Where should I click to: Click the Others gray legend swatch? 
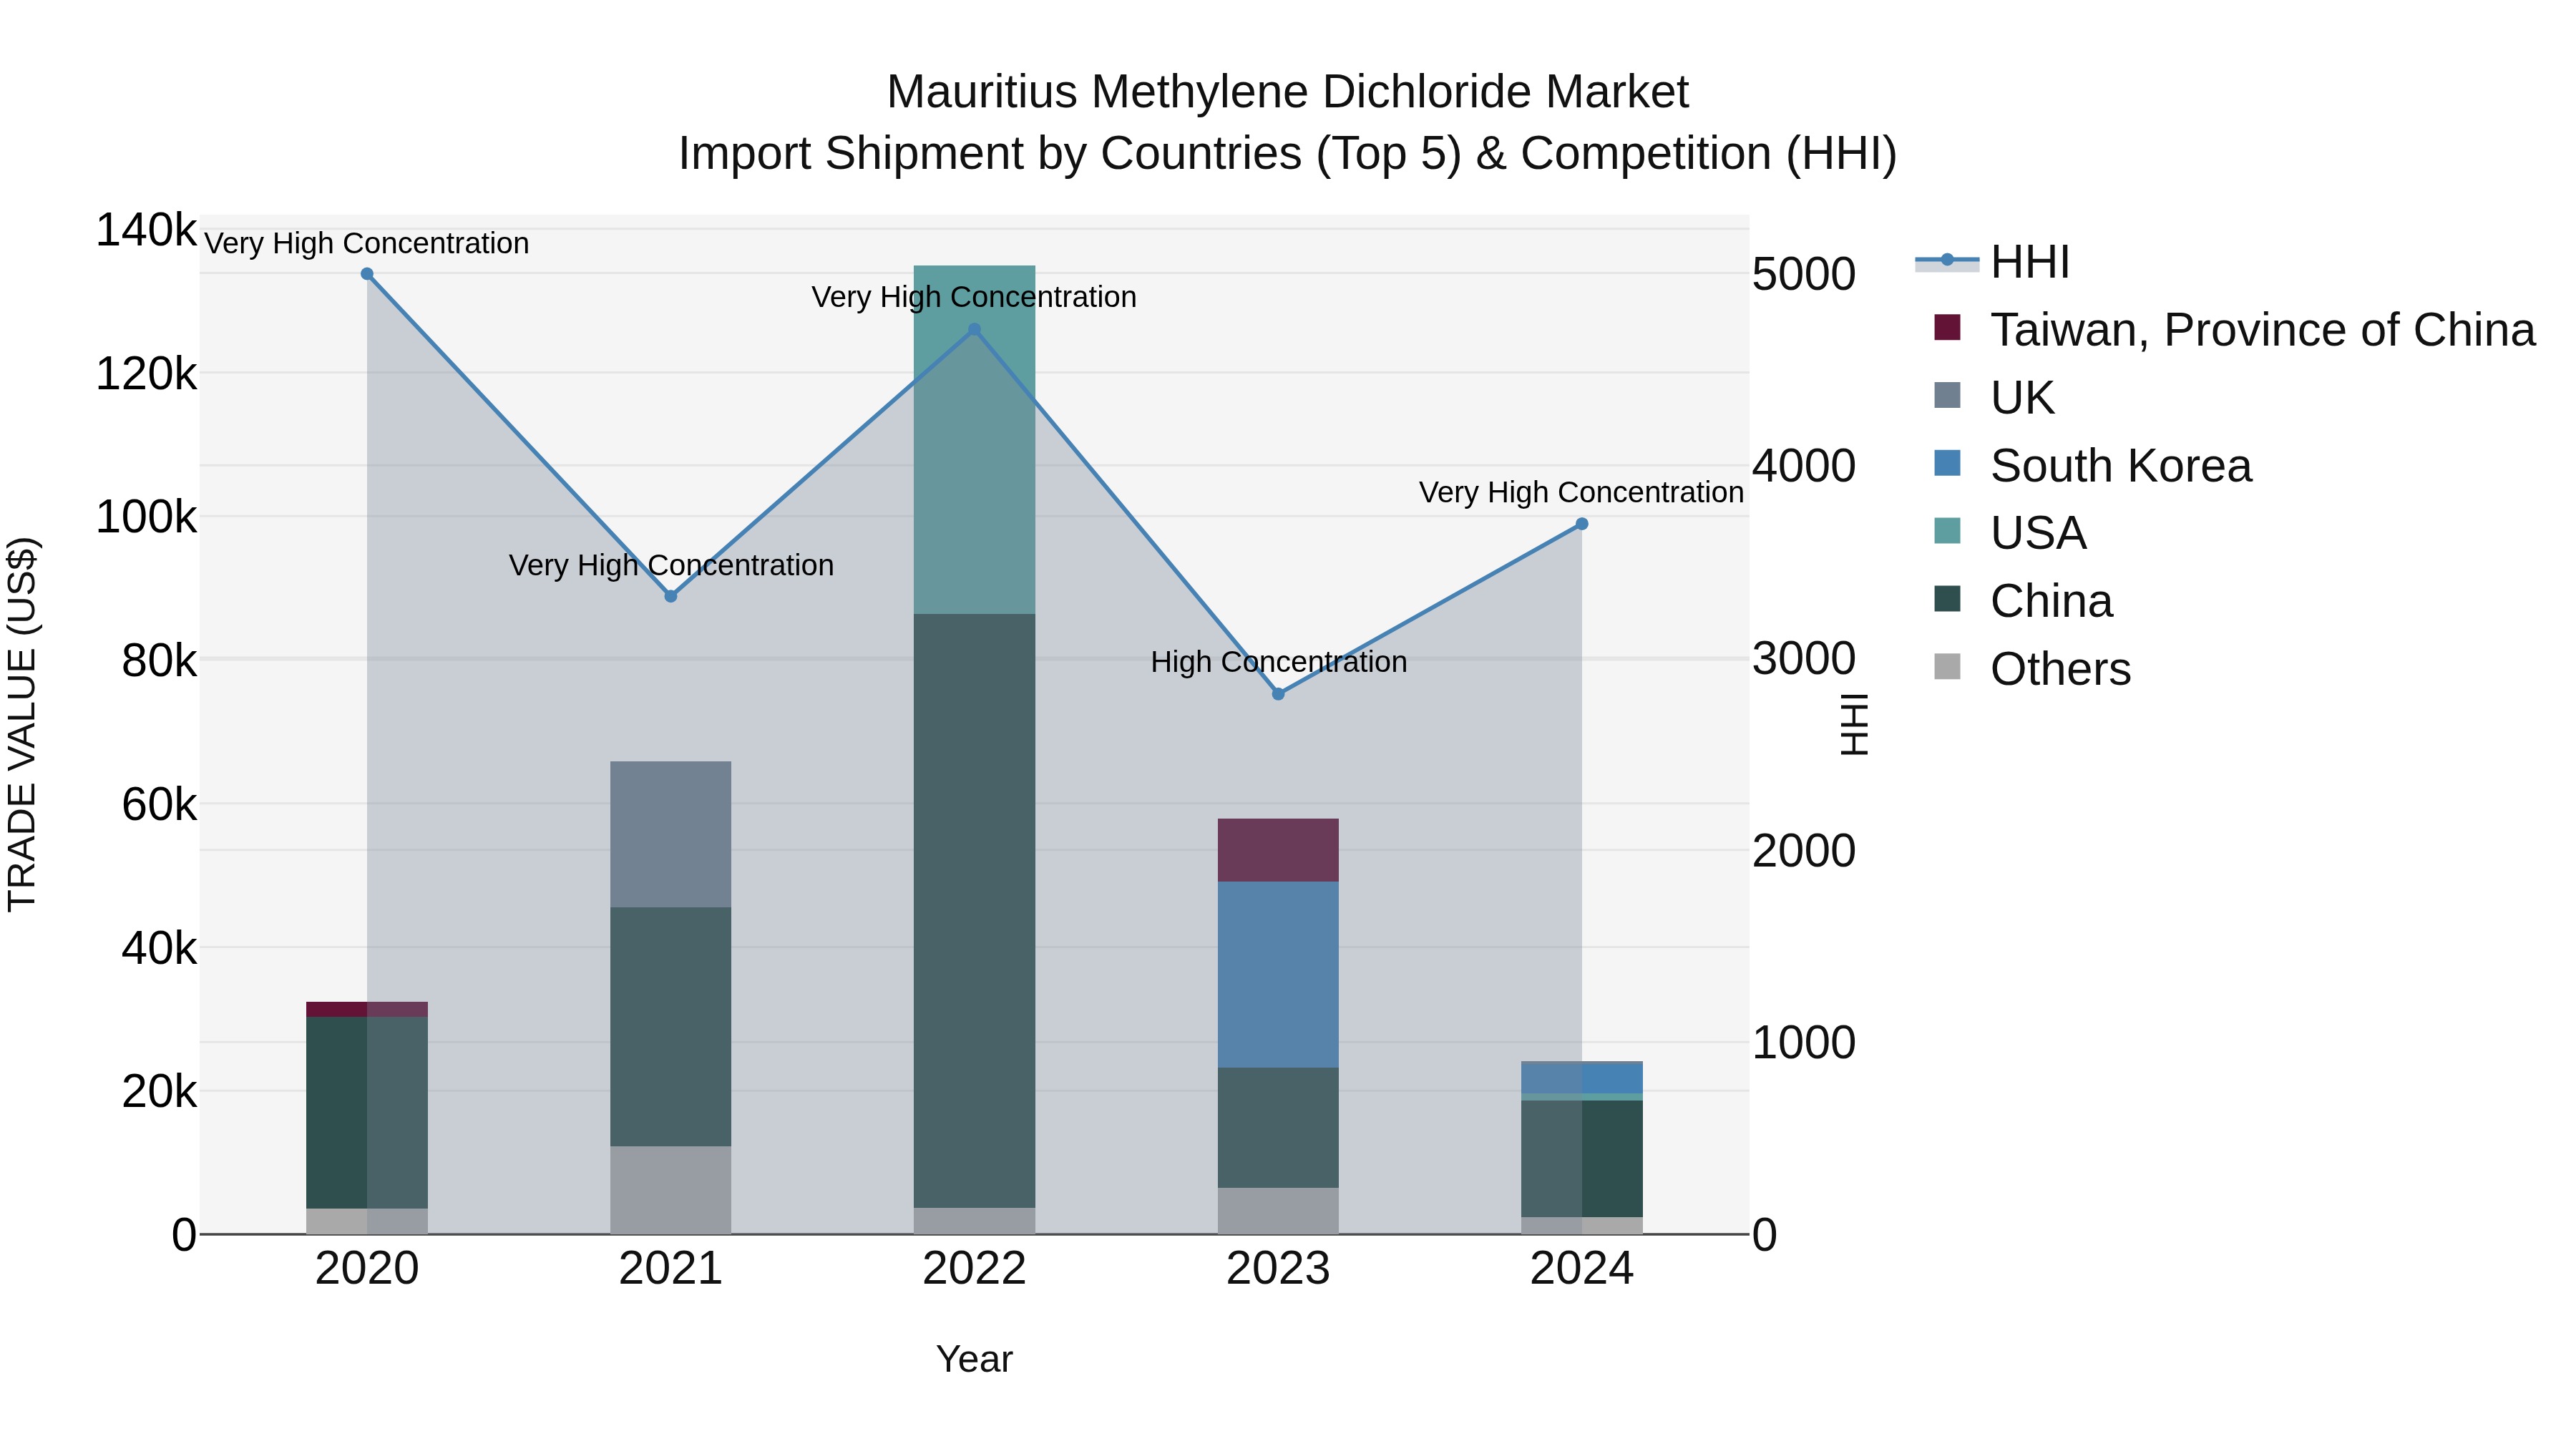pos(1947,666)
